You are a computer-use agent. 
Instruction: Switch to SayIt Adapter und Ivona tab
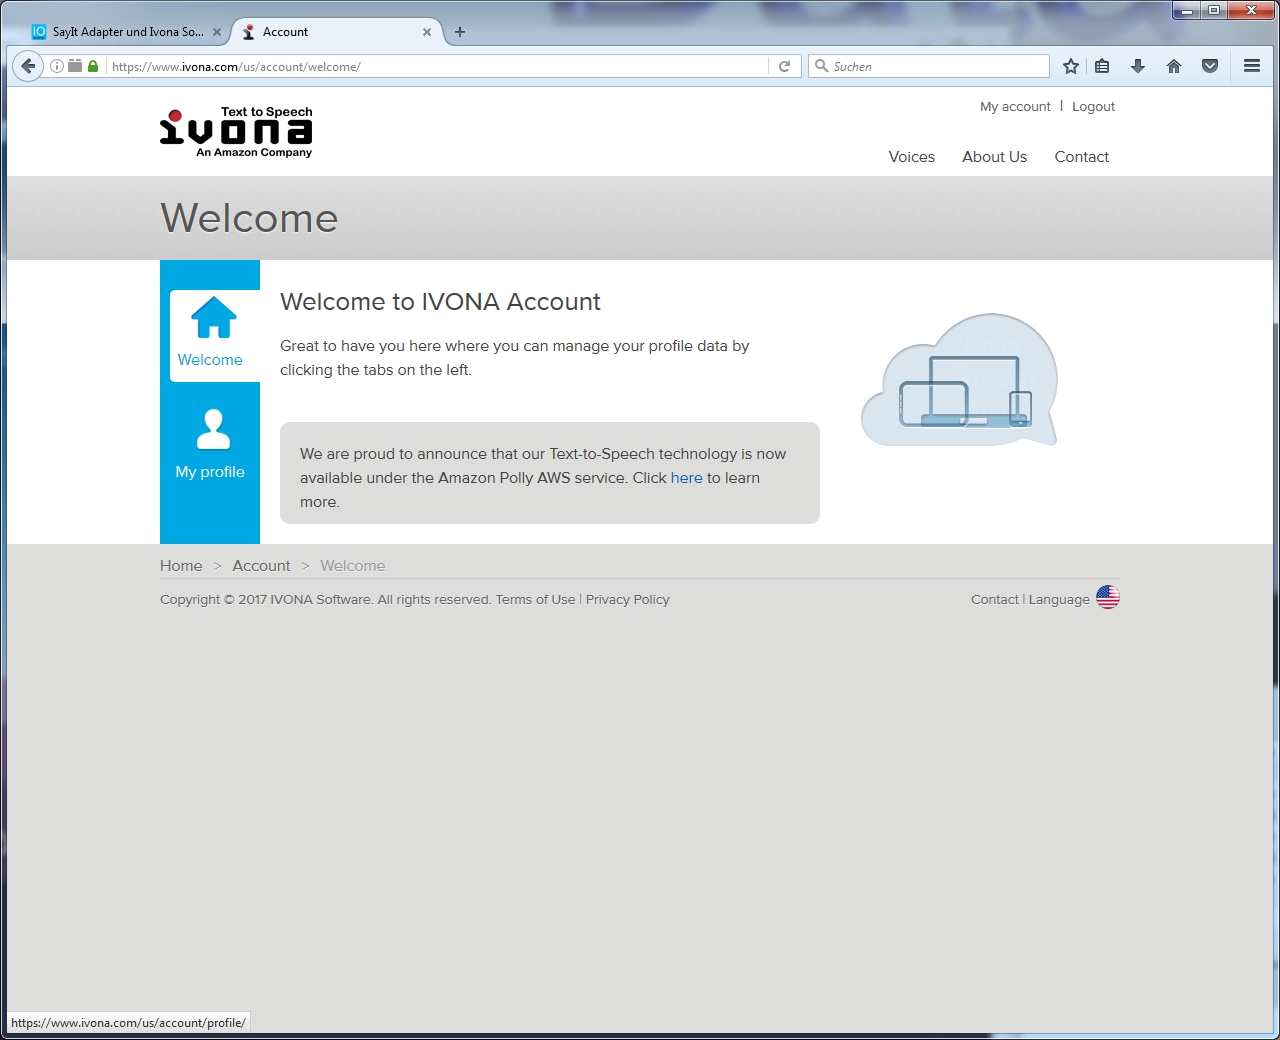click(127, 32)
